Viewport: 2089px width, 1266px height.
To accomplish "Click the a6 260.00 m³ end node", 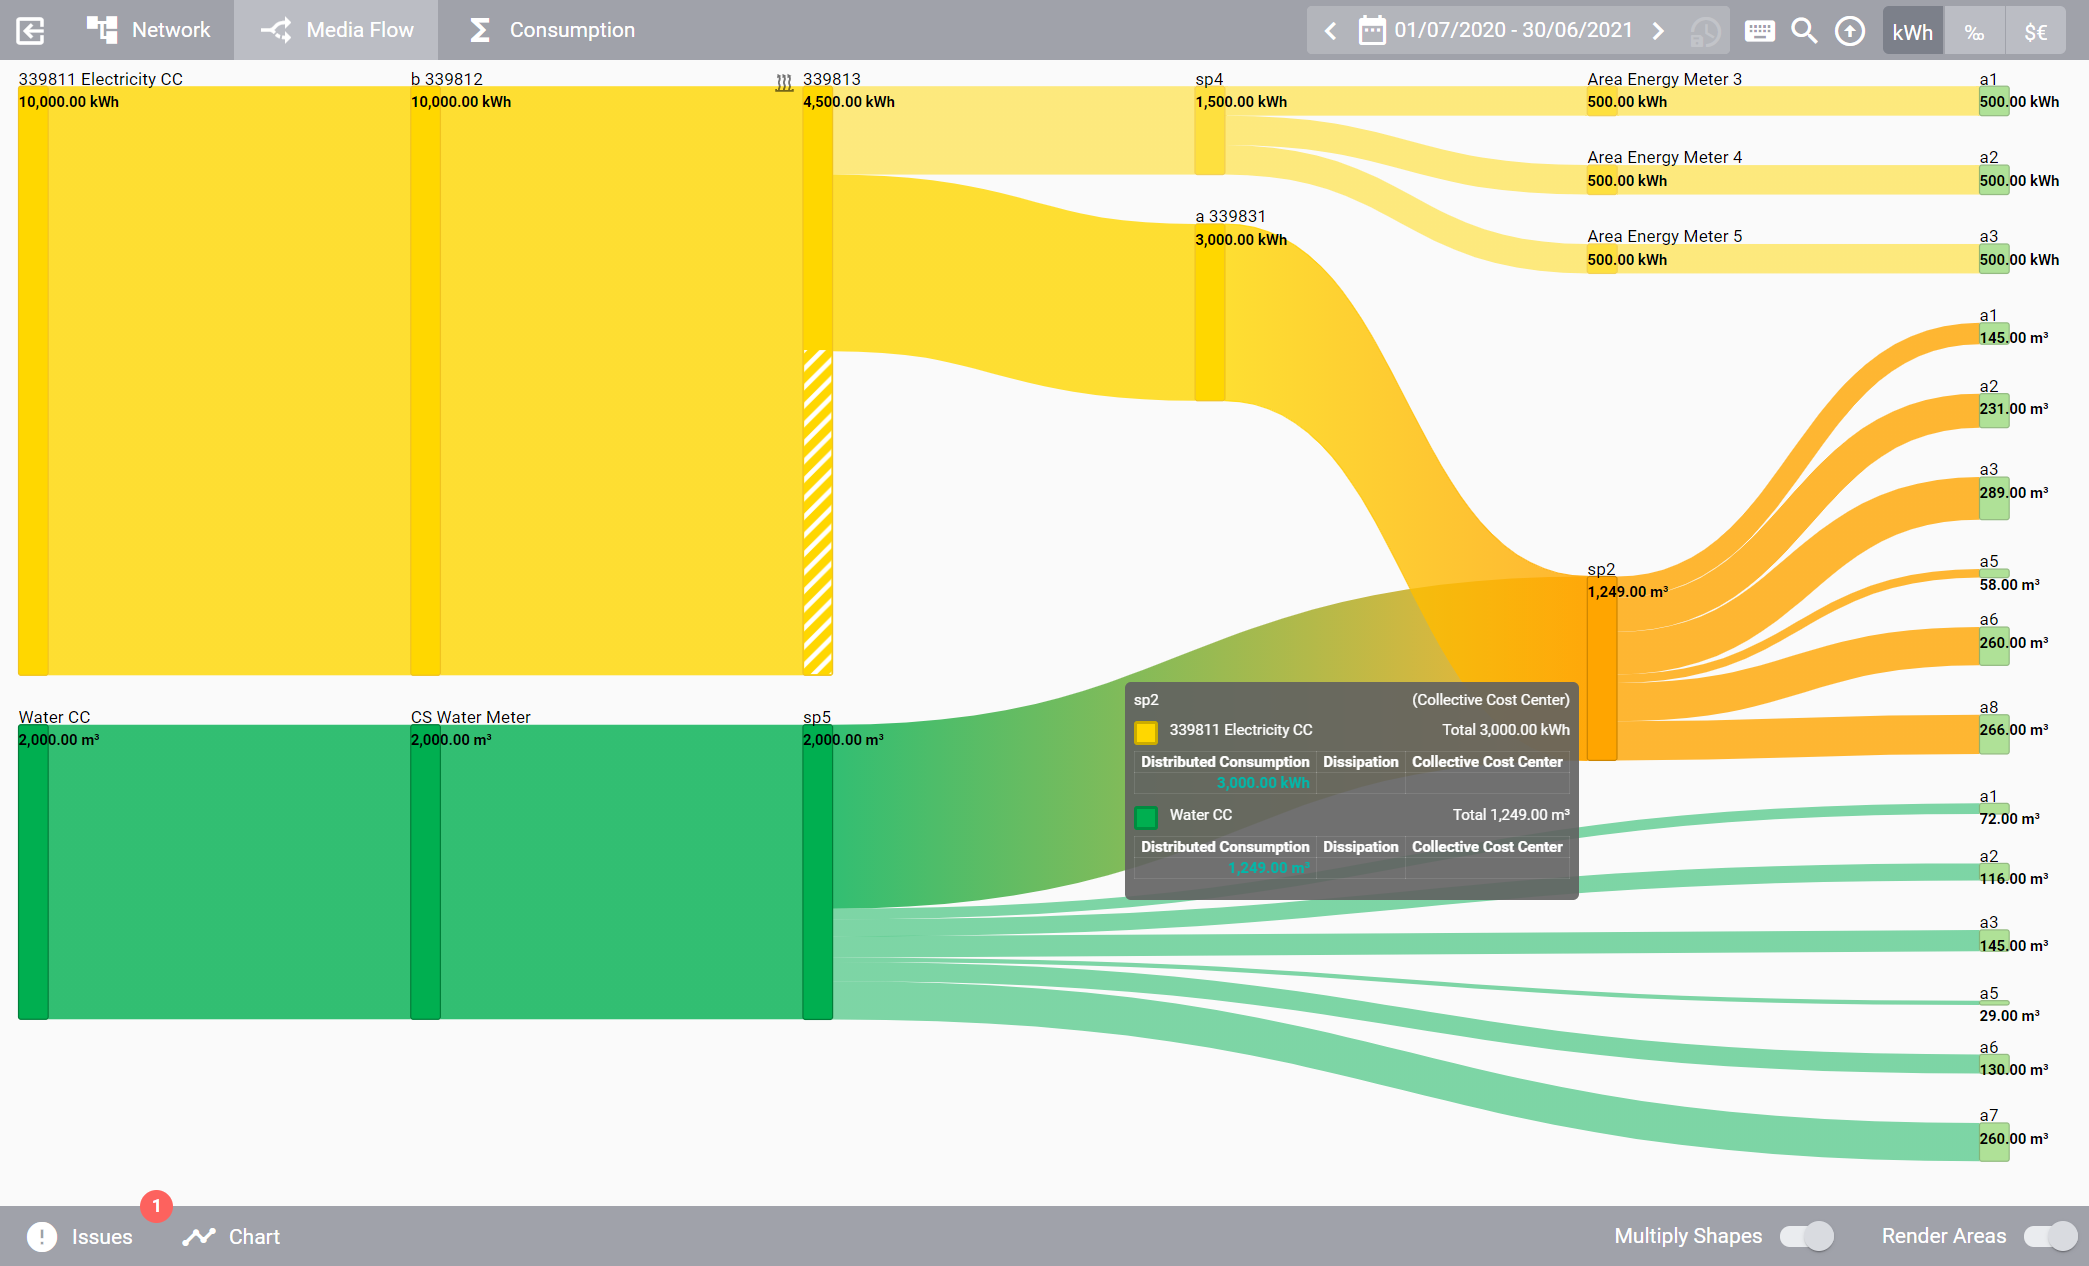I will point(1994,646).
